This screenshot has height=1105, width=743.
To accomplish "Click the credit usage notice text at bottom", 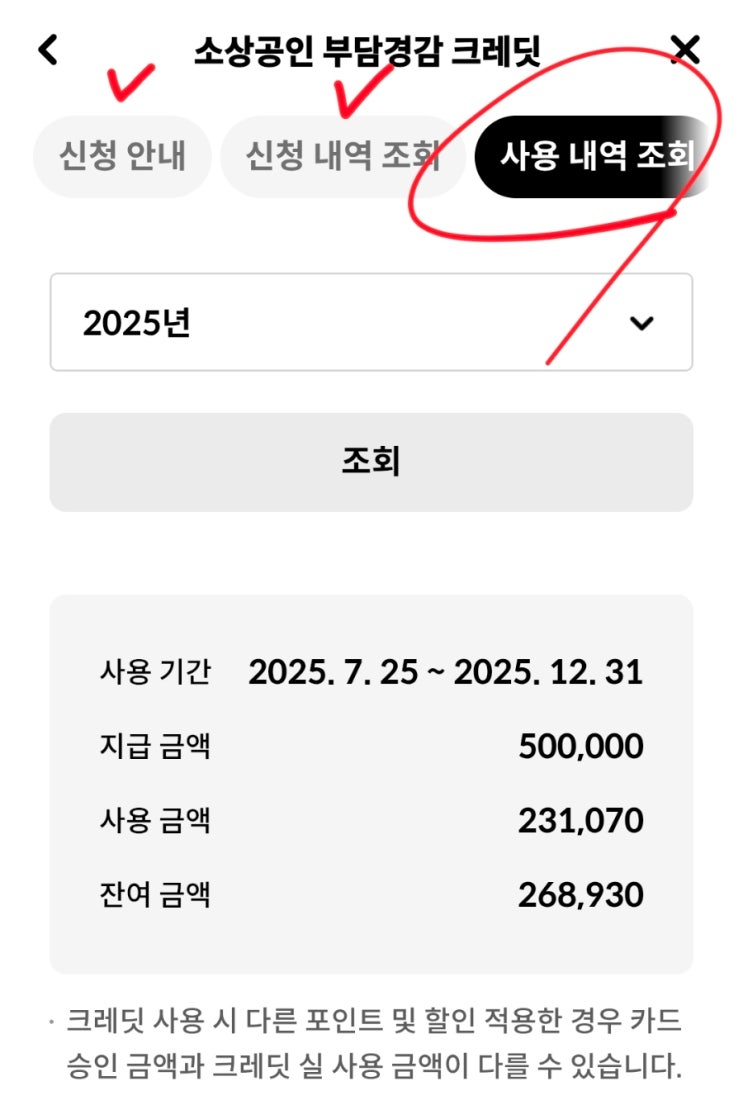I will [368, 1044].
